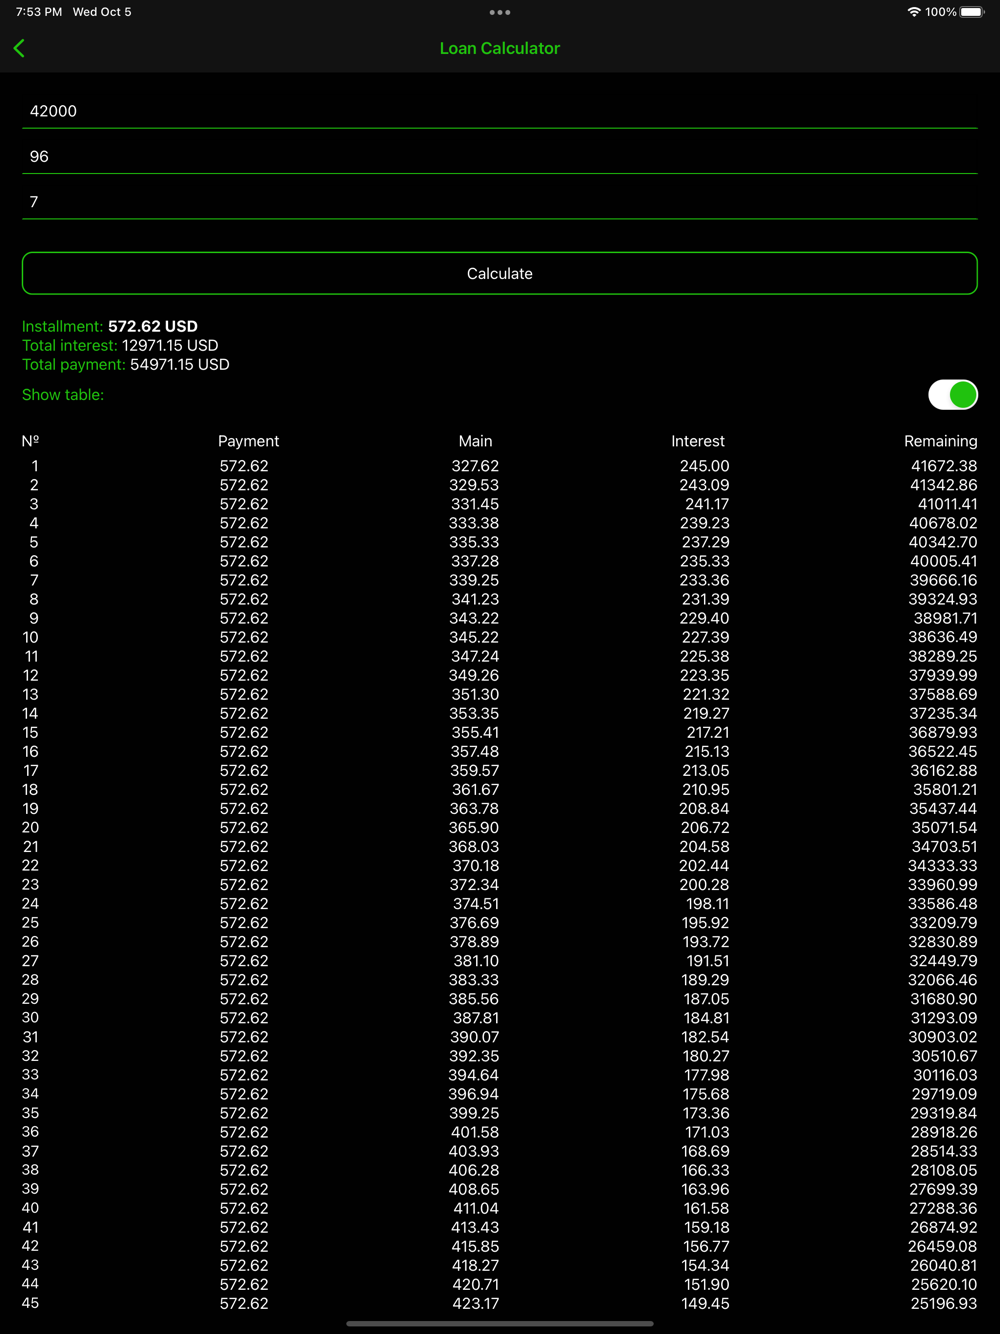Screen dimensions: 1000x1334
Task: Select Total interest 12971.15 USD text
Action: tap(120, 345)
